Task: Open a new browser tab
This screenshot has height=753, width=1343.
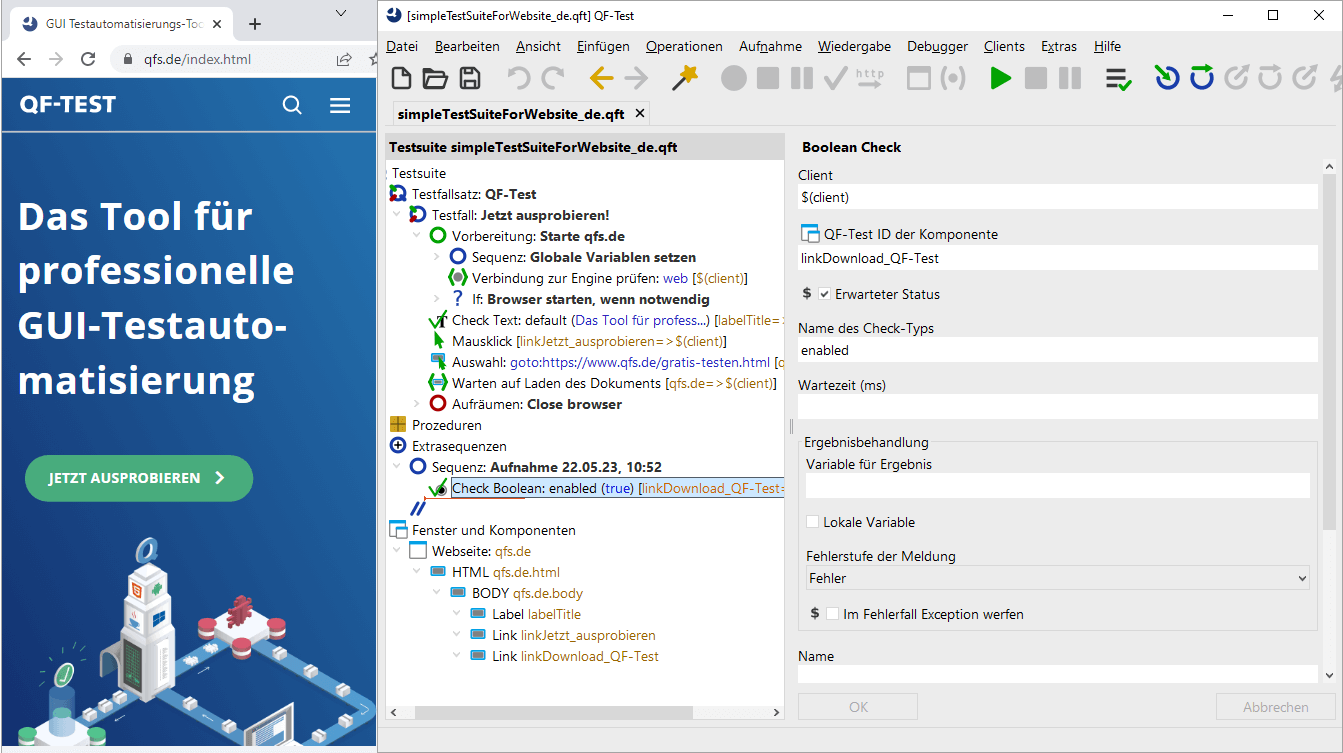Action: (x=255, y=23)
